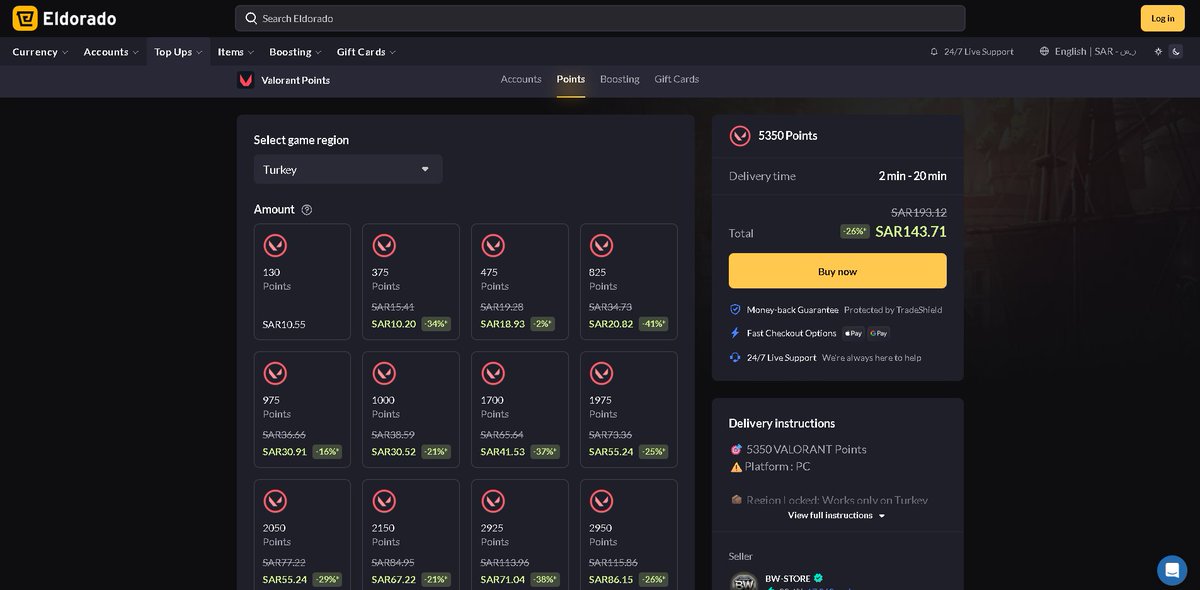Switch to the Accounts tab
This screenshot has height=590, width=1200.
tap(521, 80)
